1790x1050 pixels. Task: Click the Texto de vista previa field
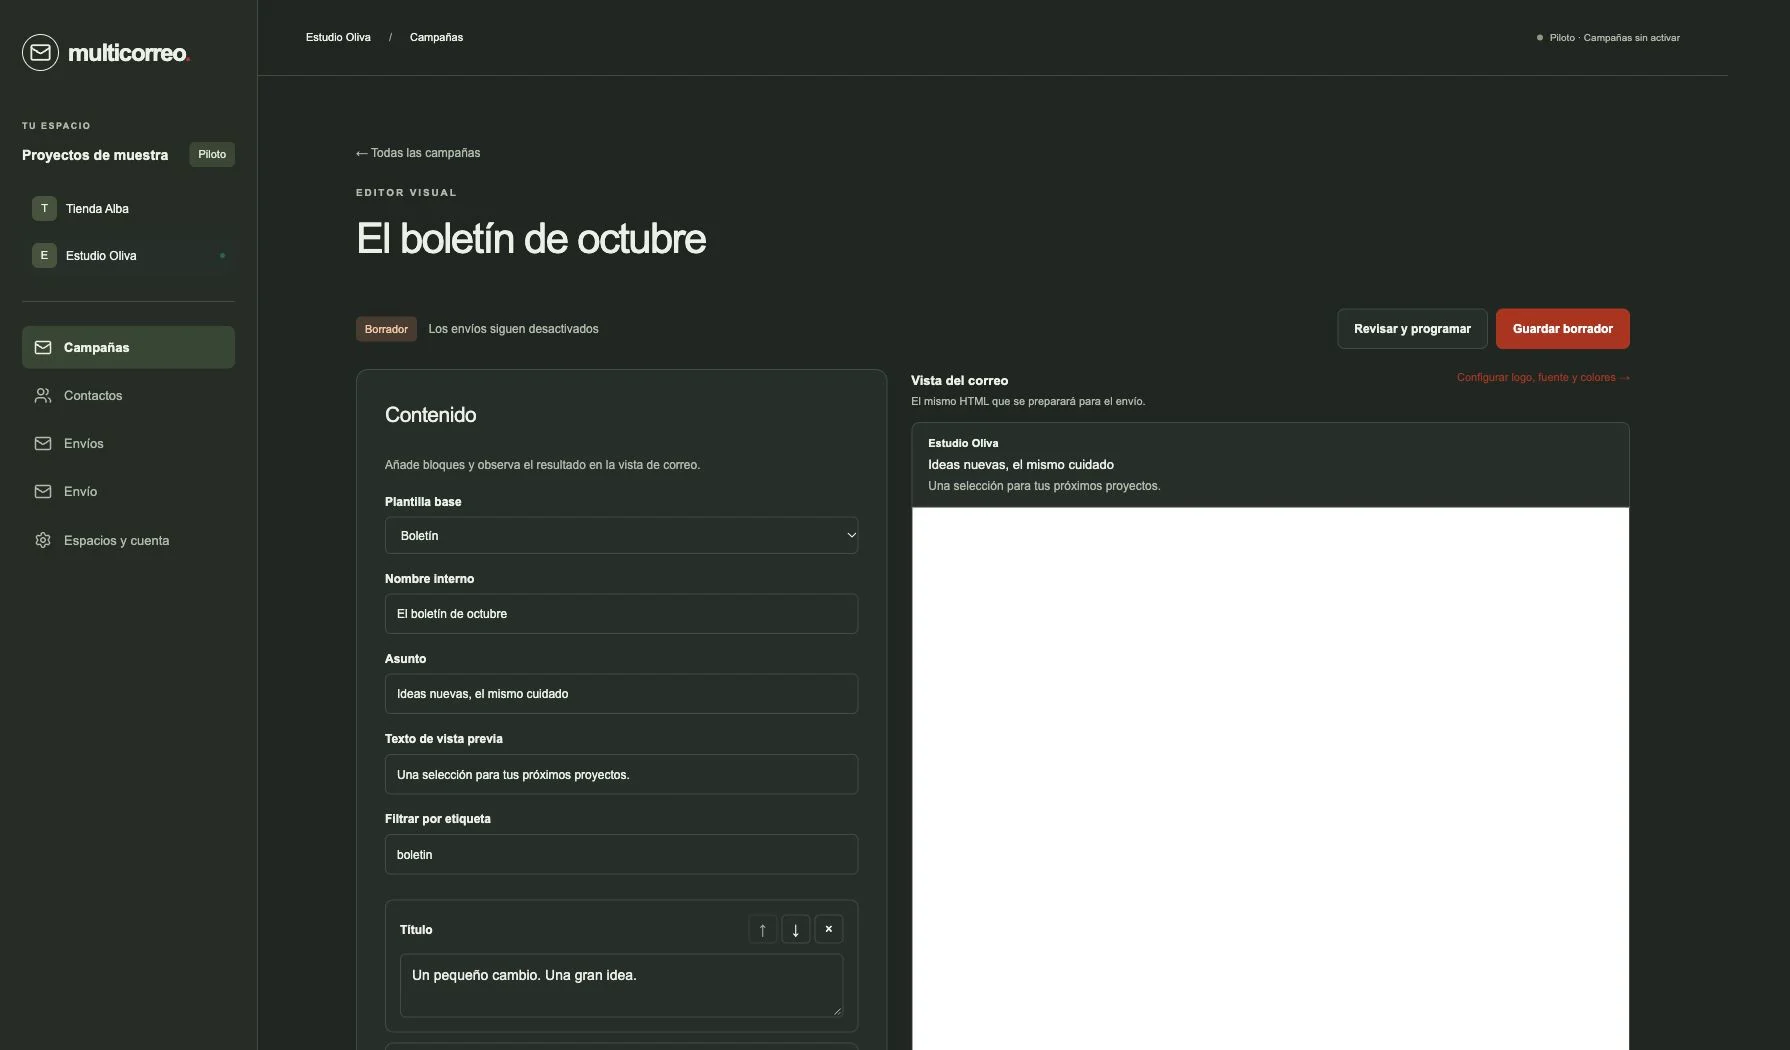click(x=621, y=774)
